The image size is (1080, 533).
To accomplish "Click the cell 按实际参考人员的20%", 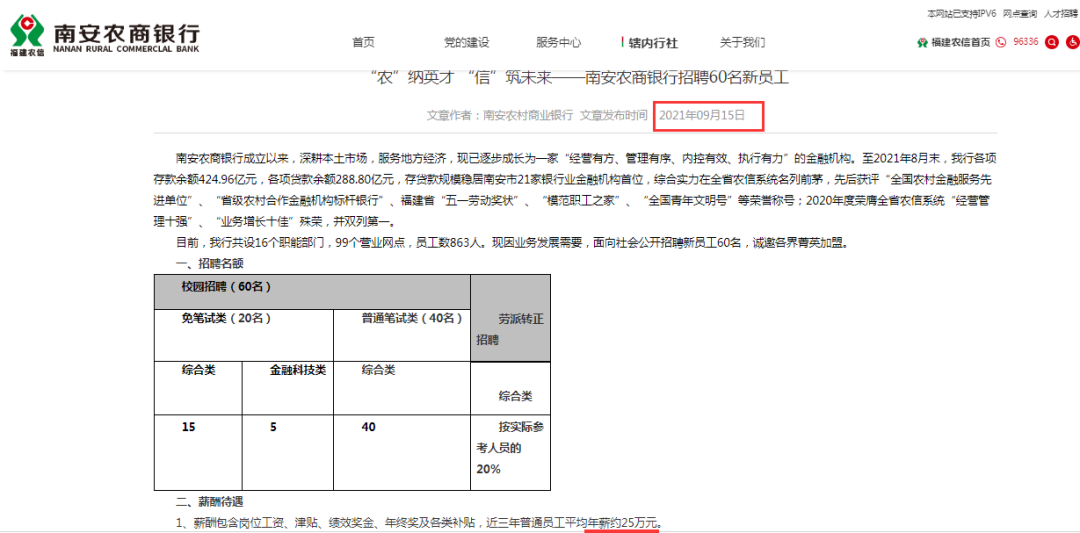I will 510,452.
